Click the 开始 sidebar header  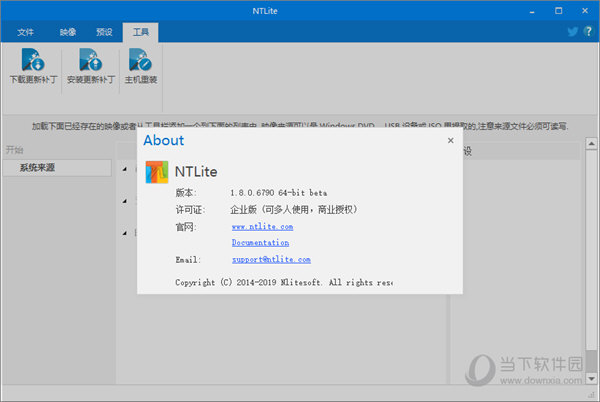tap(15, 150)
